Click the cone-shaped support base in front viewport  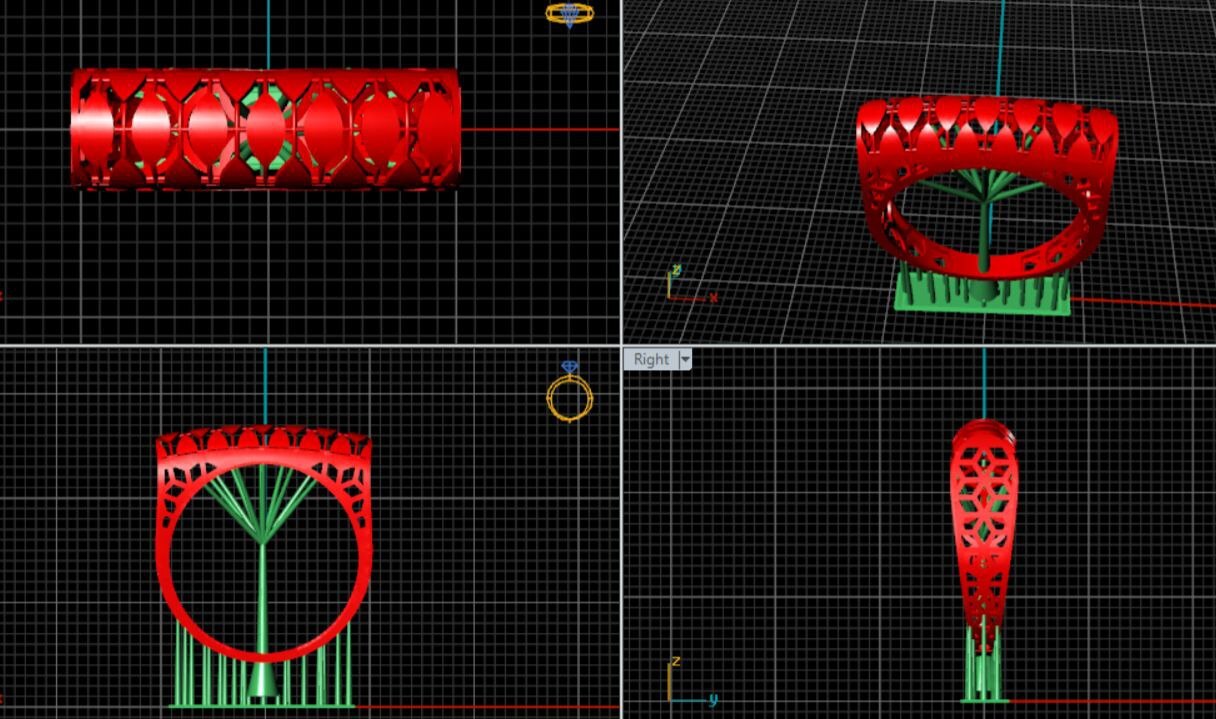[x=262, y=683]
